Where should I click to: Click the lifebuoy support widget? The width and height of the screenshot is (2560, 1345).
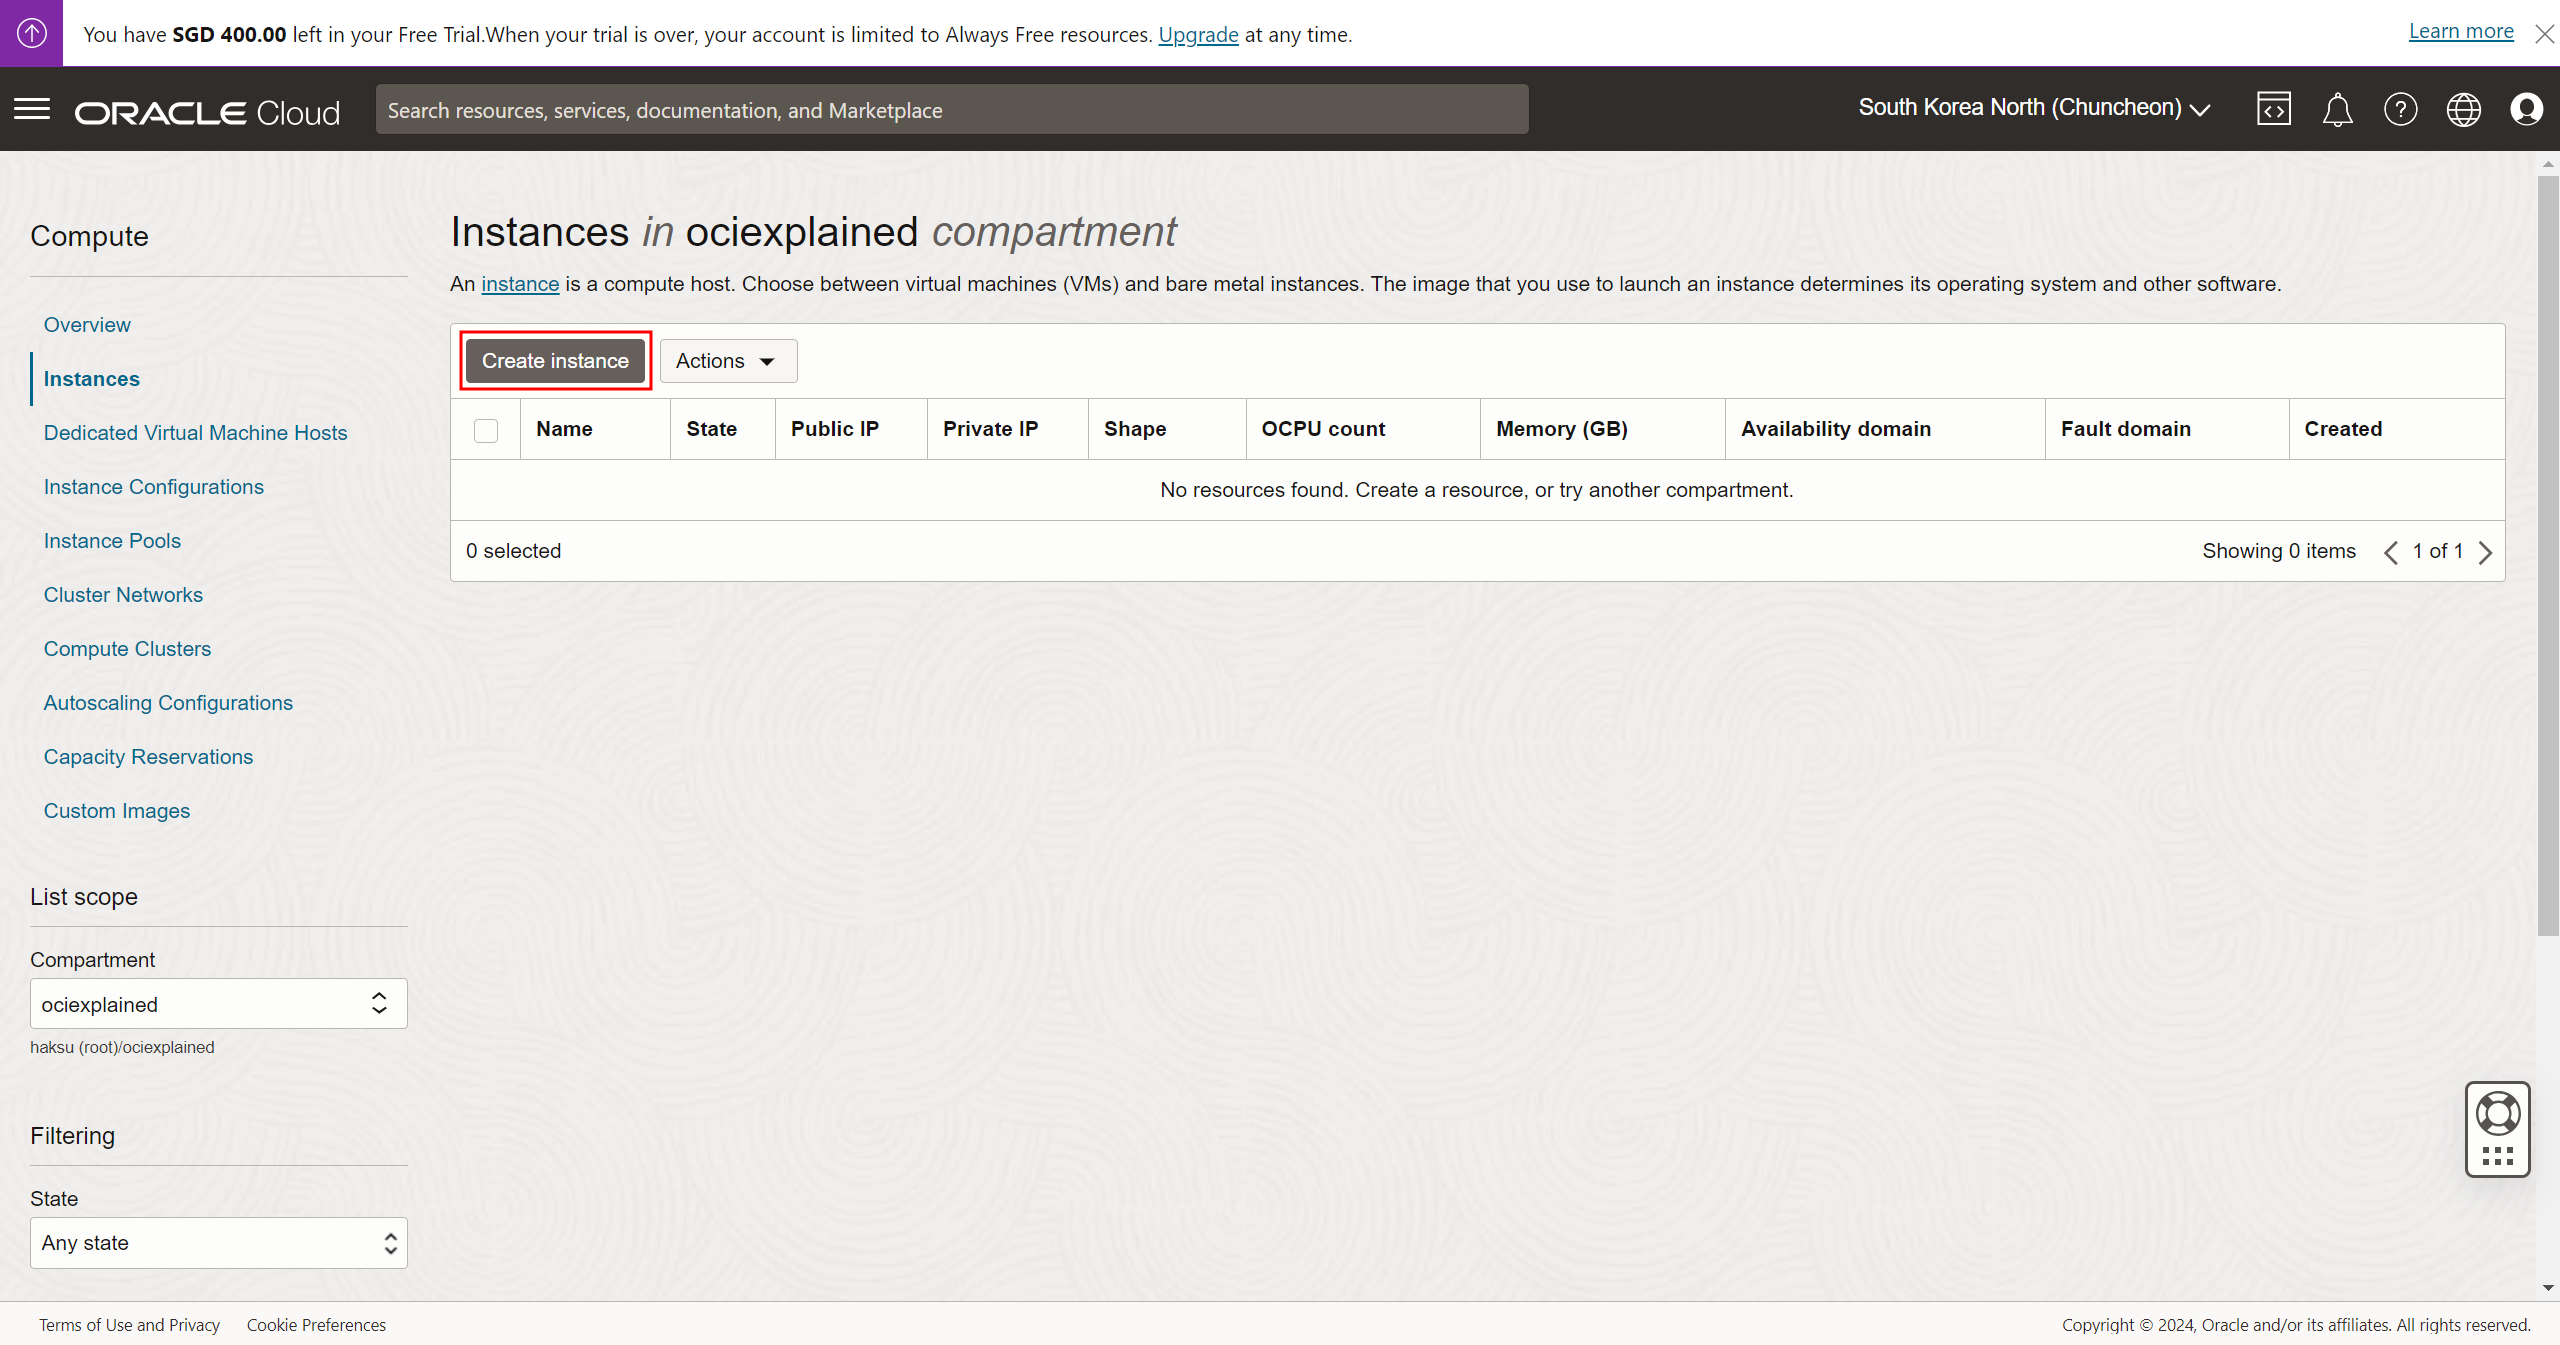2497,1114
